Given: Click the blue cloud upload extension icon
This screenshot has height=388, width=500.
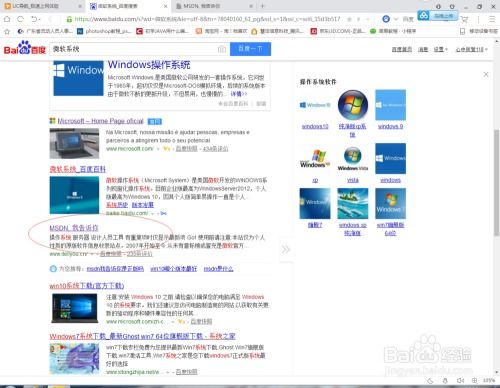Looking at the screenshot, I should [423, 16].
